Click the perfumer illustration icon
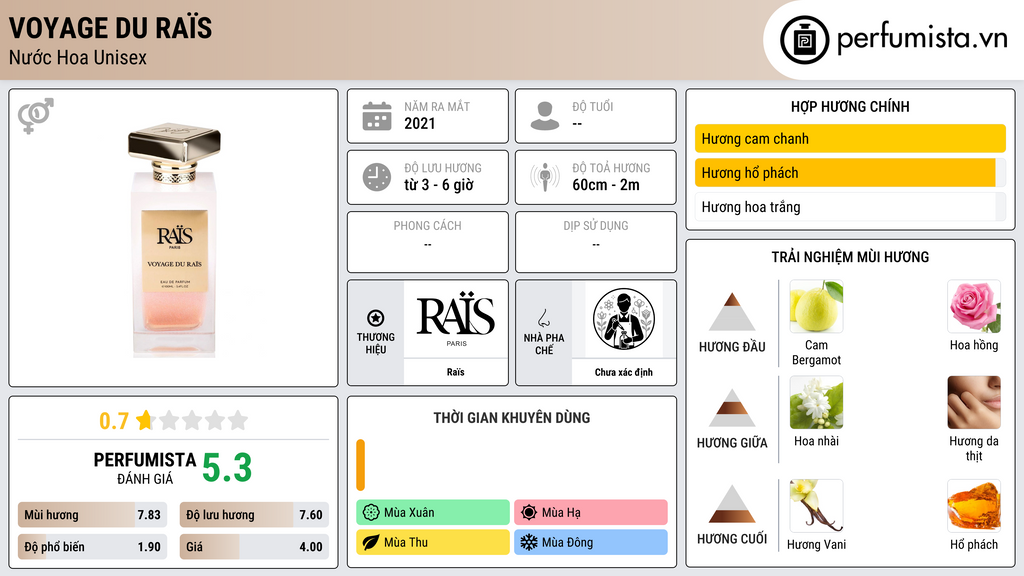The image size is (1024, 576). coord(624,319)
